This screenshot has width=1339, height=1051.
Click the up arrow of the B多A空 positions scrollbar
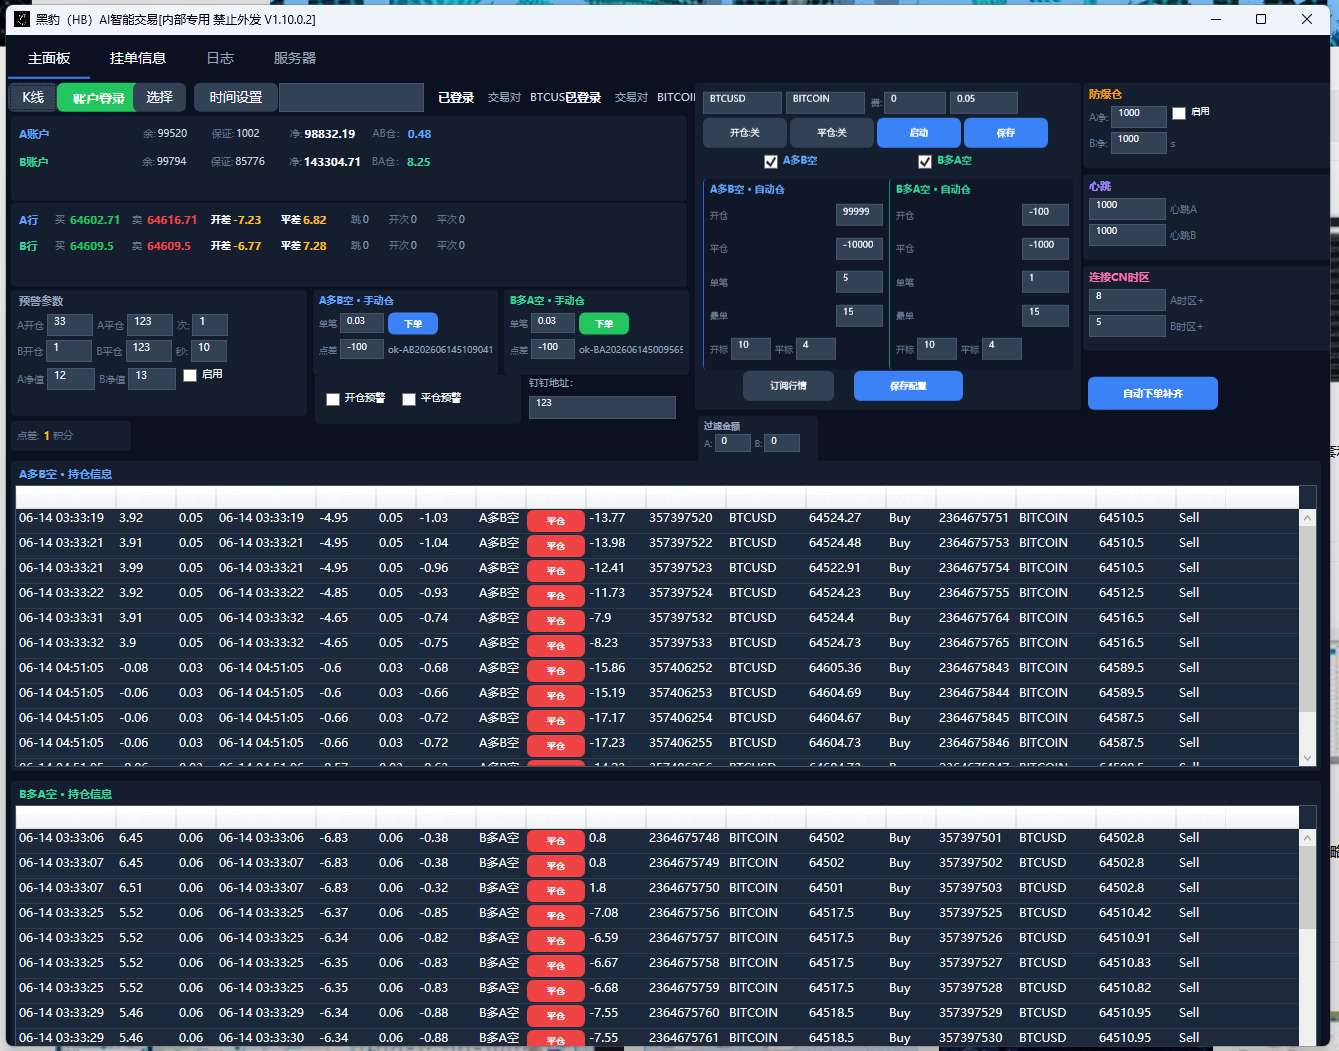(x=1307, y=838)
